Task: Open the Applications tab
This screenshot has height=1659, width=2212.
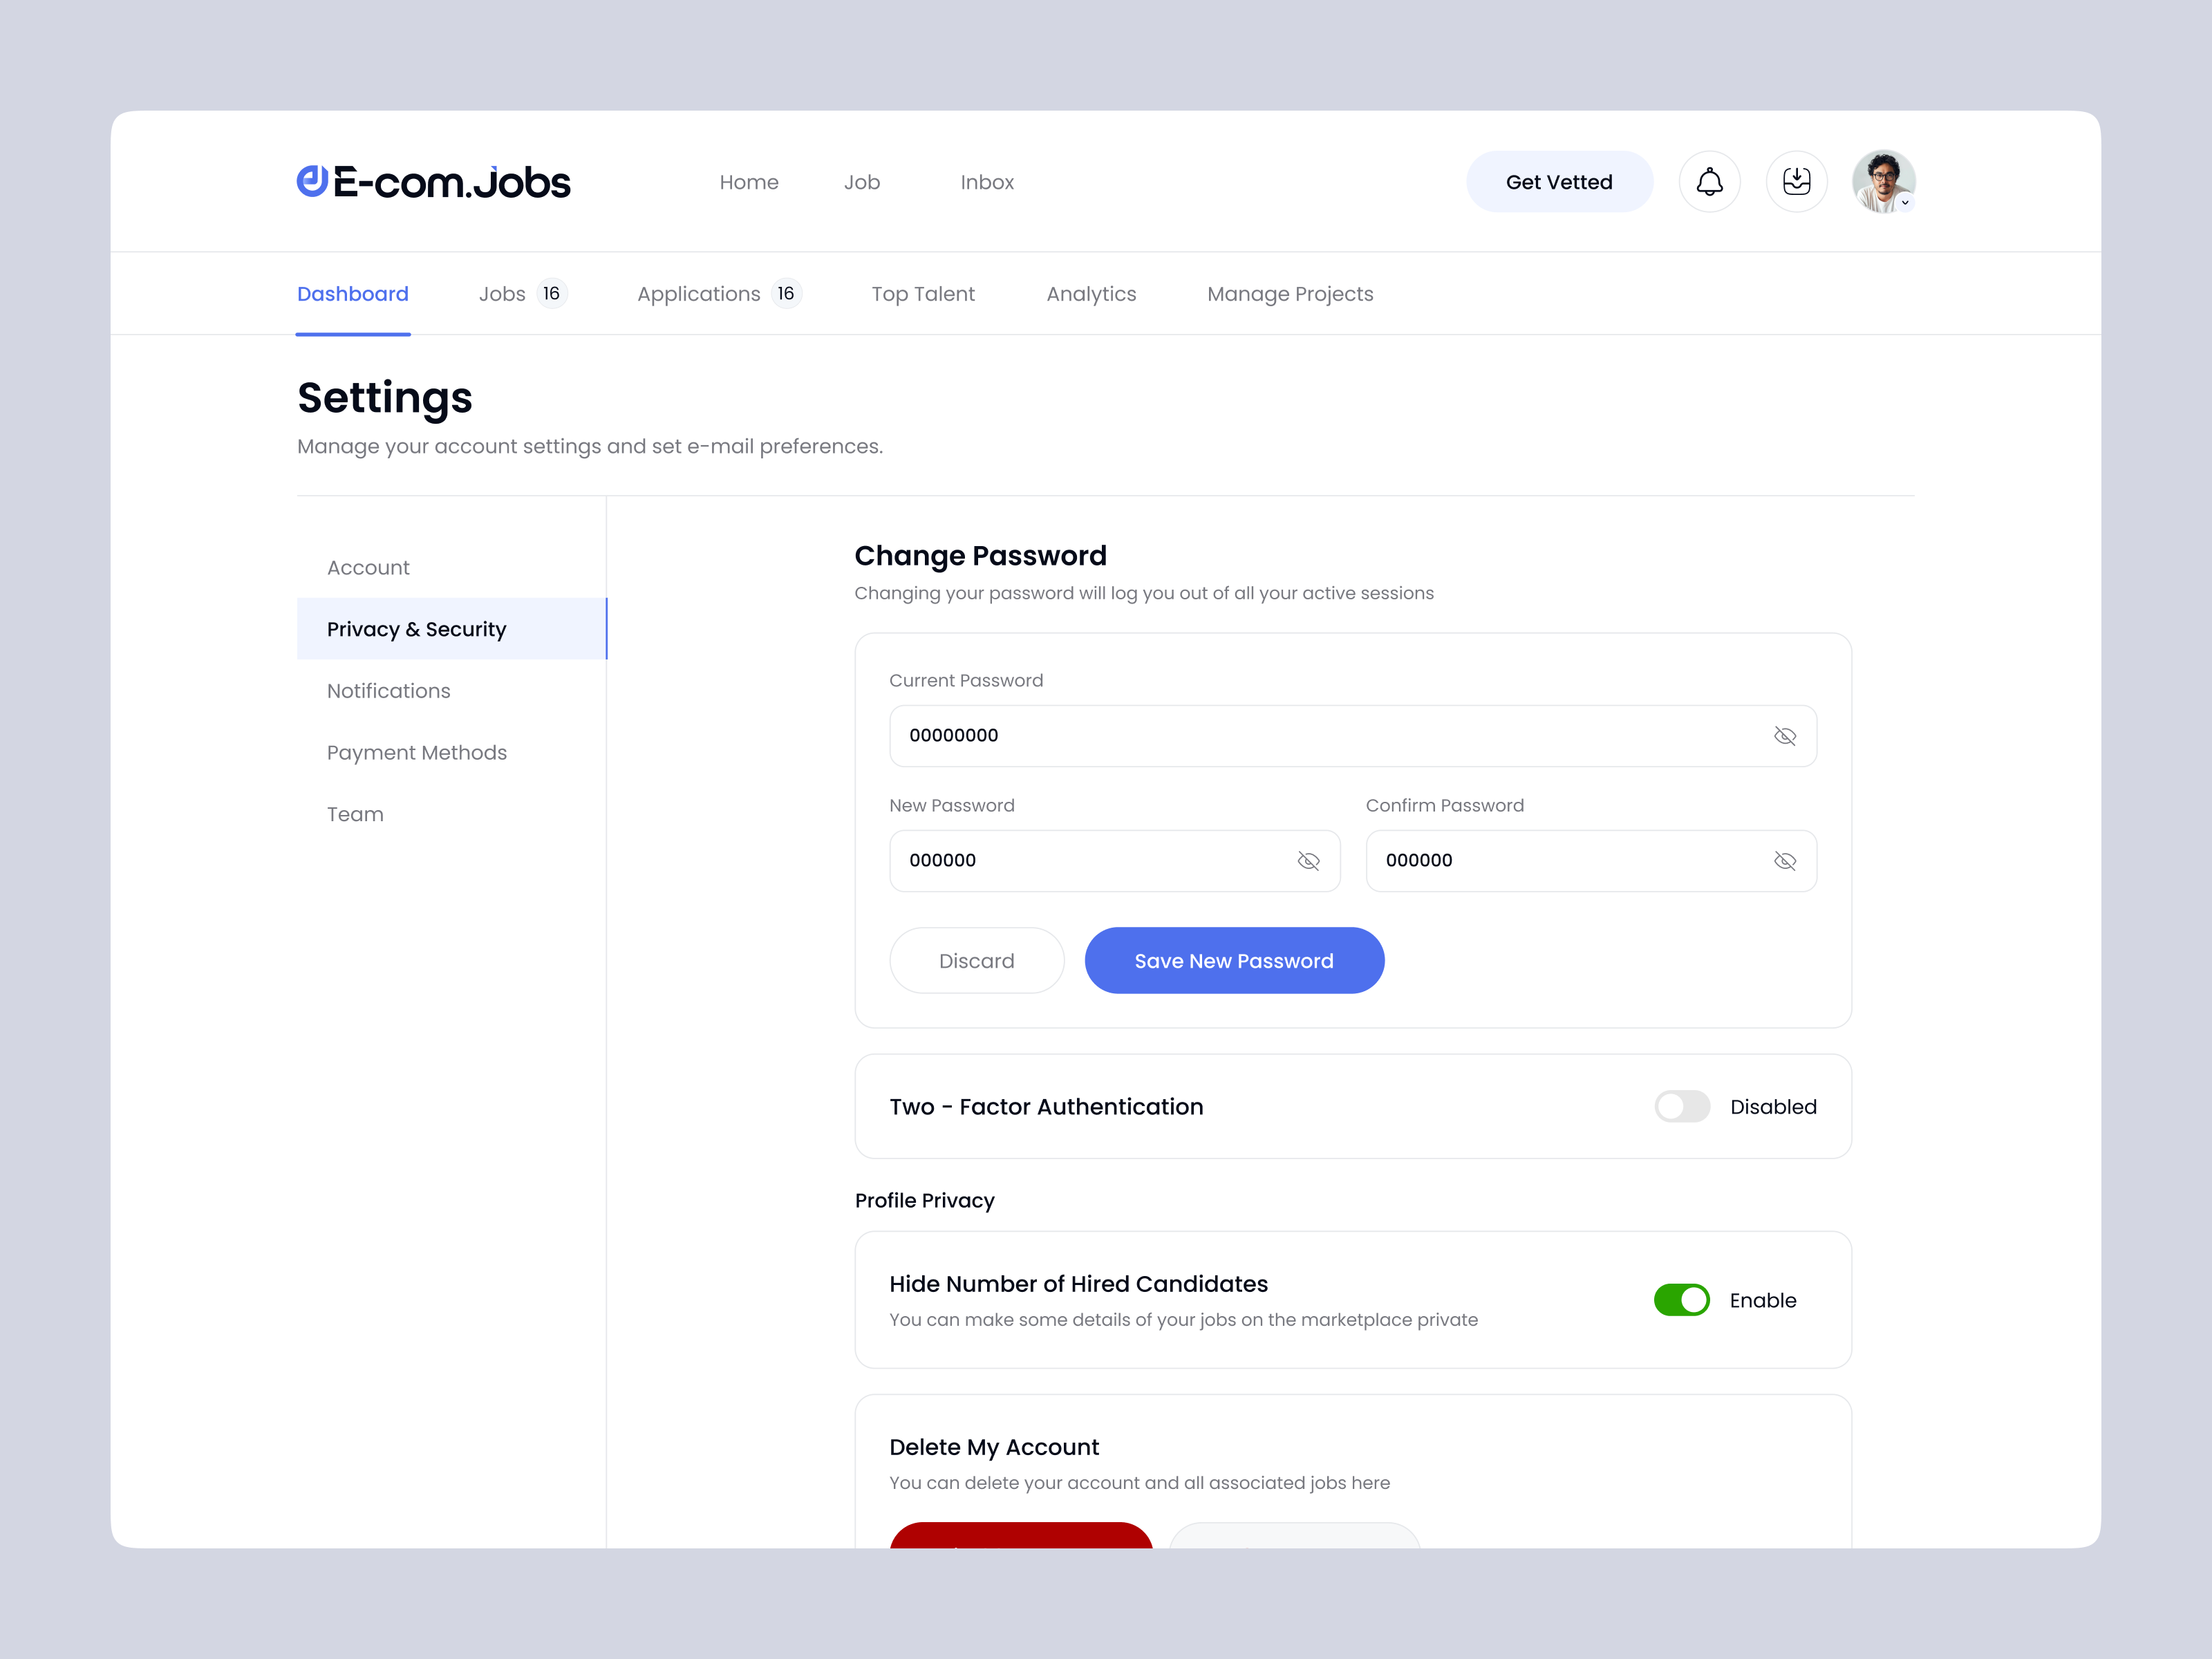Action: 699,294
